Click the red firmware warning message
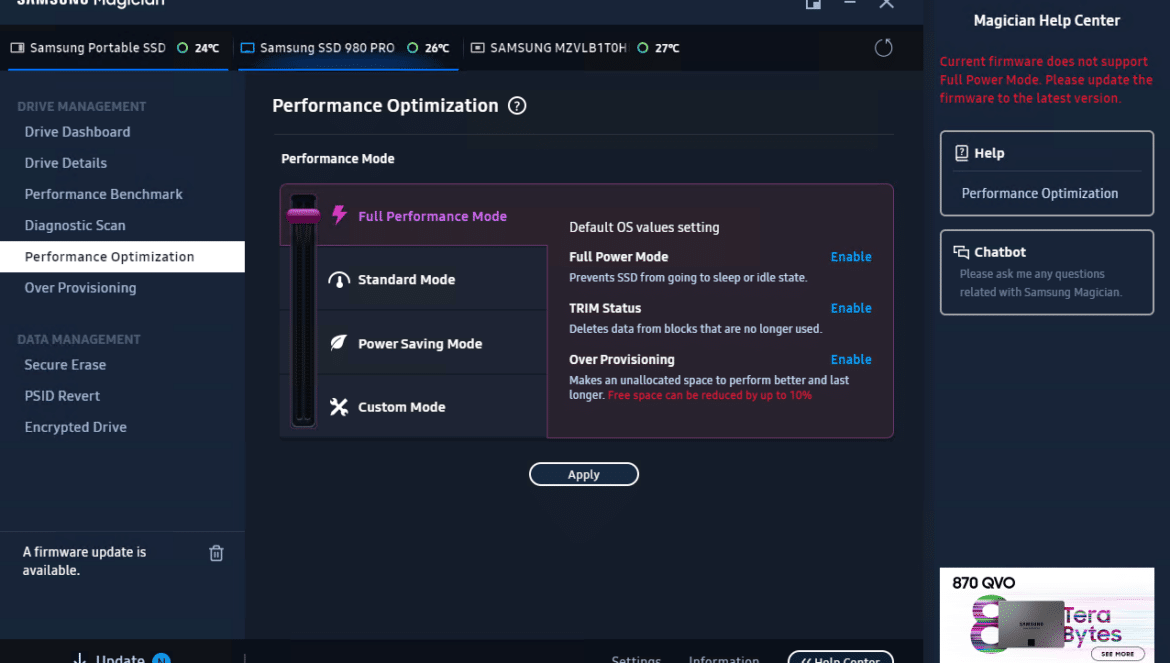1170x663 pixels. tap(1046, 80)
